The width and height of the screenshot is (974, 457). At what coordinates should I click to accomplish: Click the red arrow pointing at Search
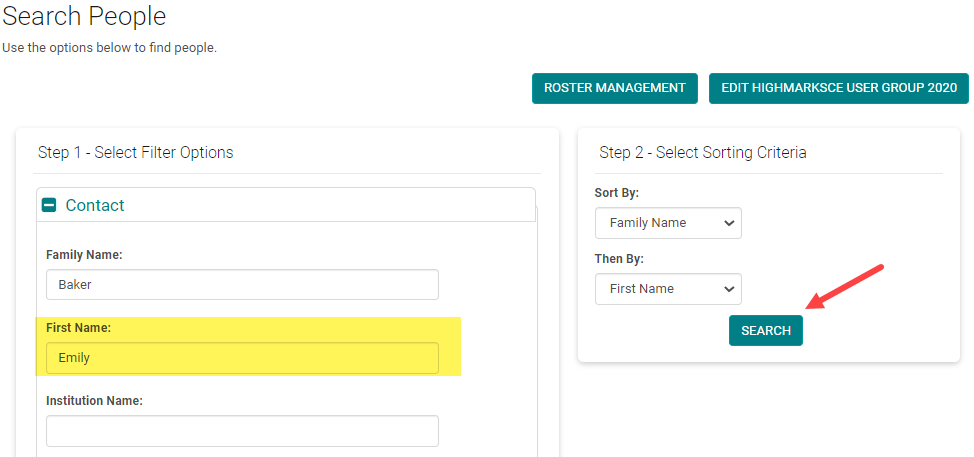click(x=844, y=286)
